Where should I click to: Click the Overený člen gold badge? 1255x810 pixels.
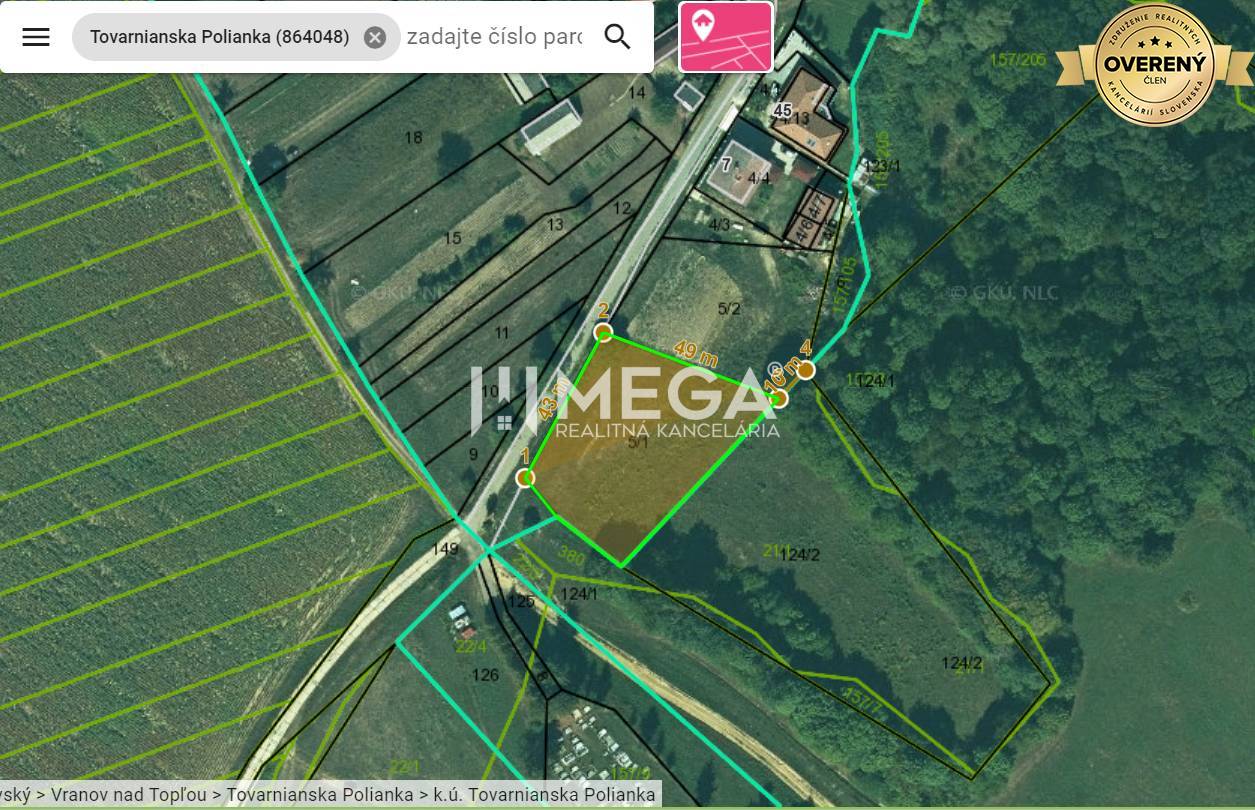1154,65
